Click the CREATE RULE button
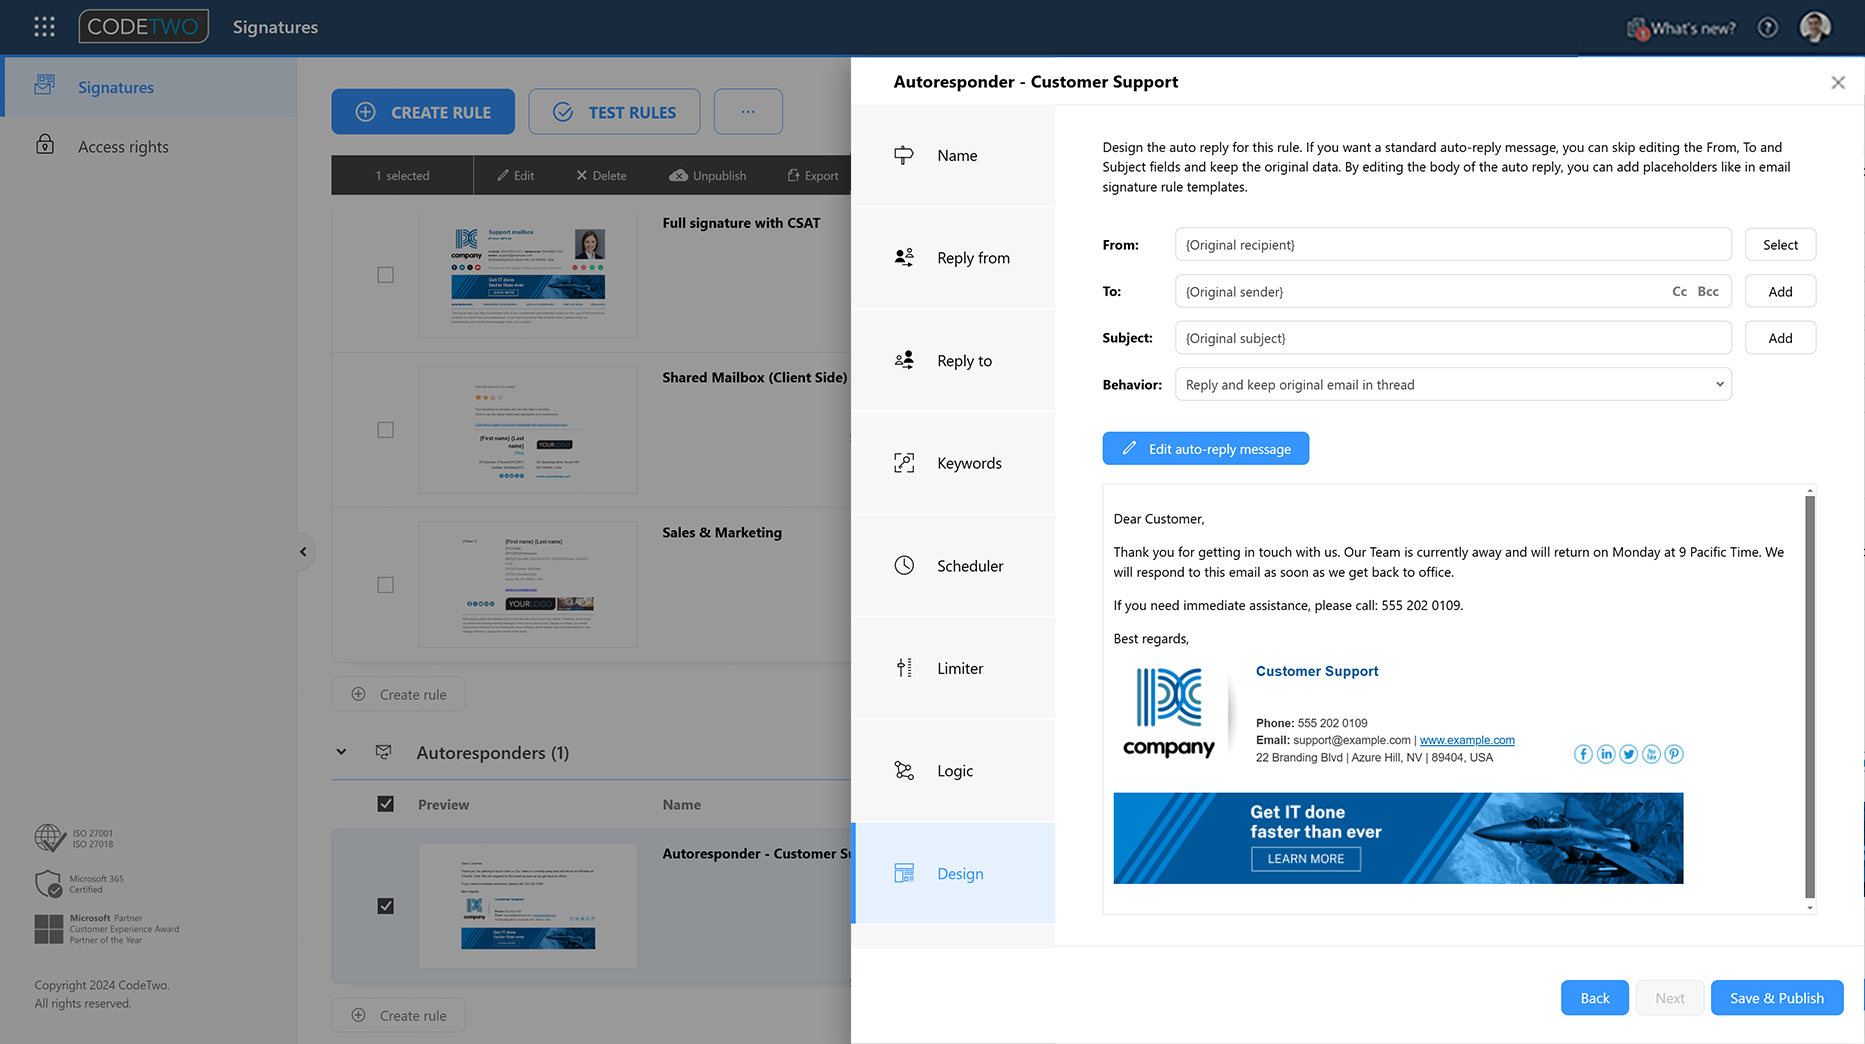 [x=423, y=112]
